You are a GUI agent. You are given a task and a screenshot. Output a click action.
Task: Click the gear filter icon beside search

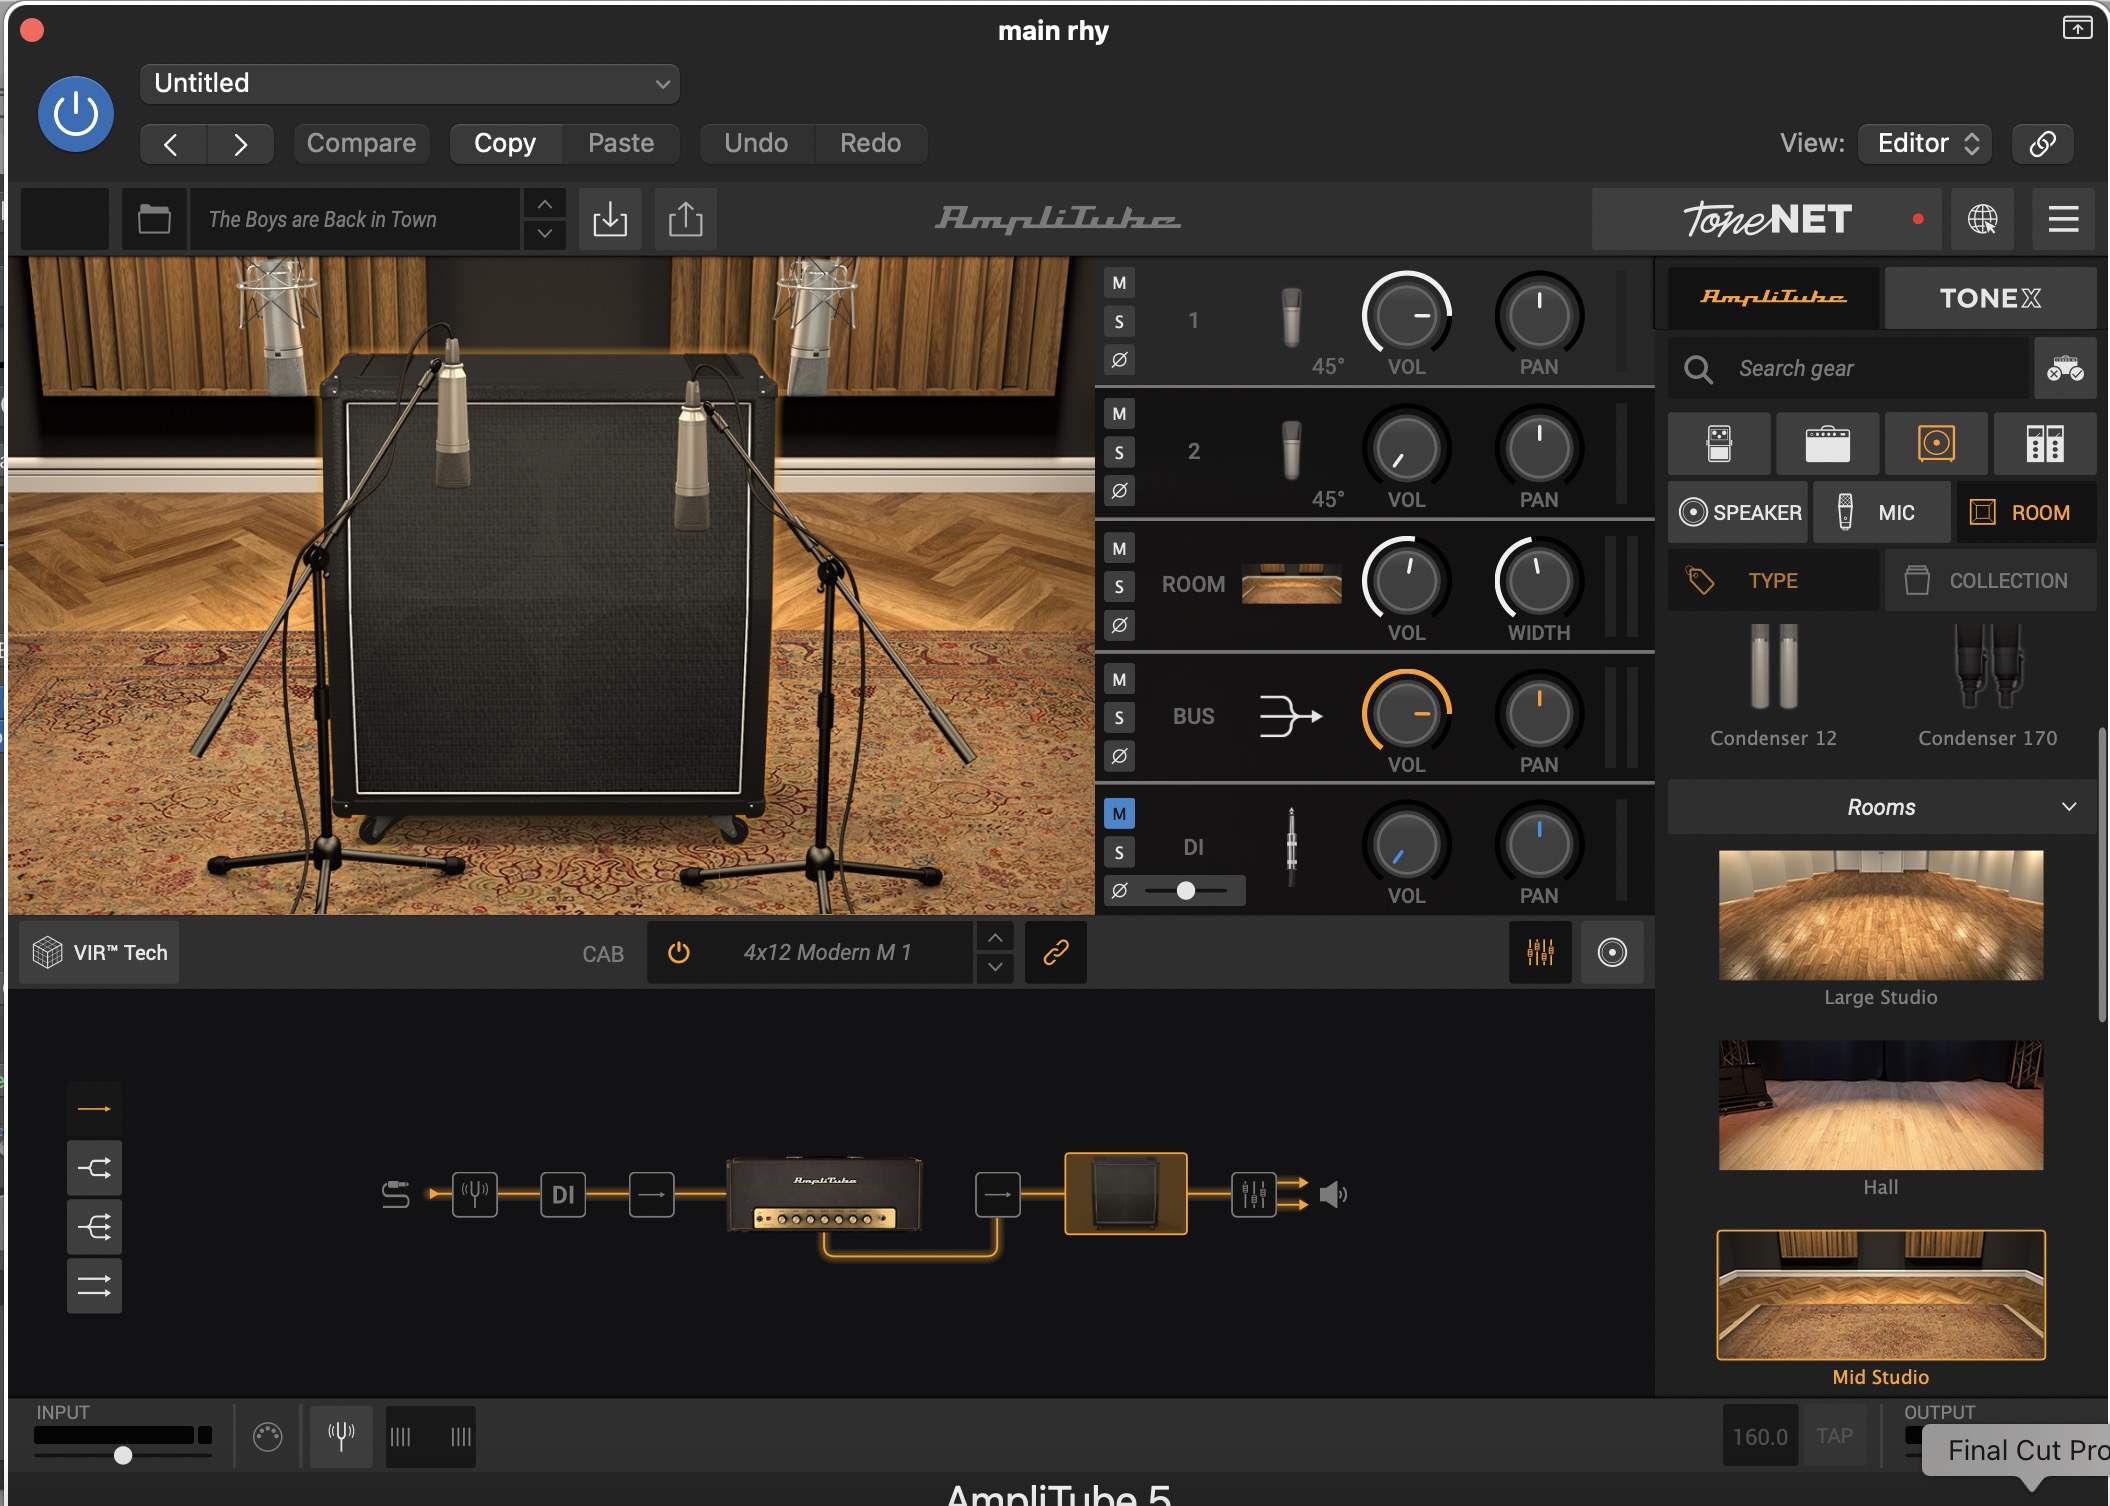click(2065, 369)
